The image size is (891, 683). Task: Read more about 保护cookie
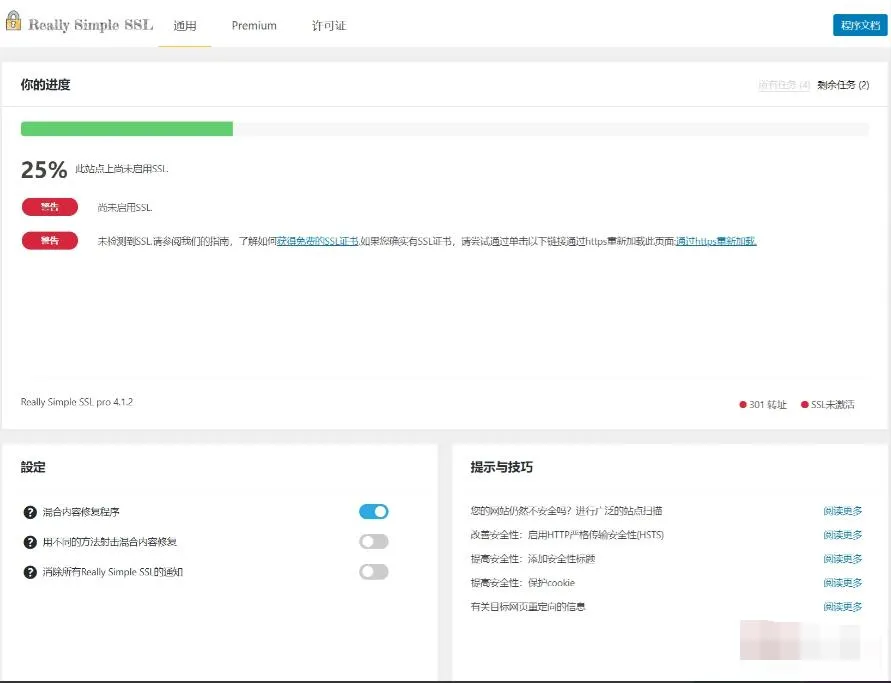point(843,582)
